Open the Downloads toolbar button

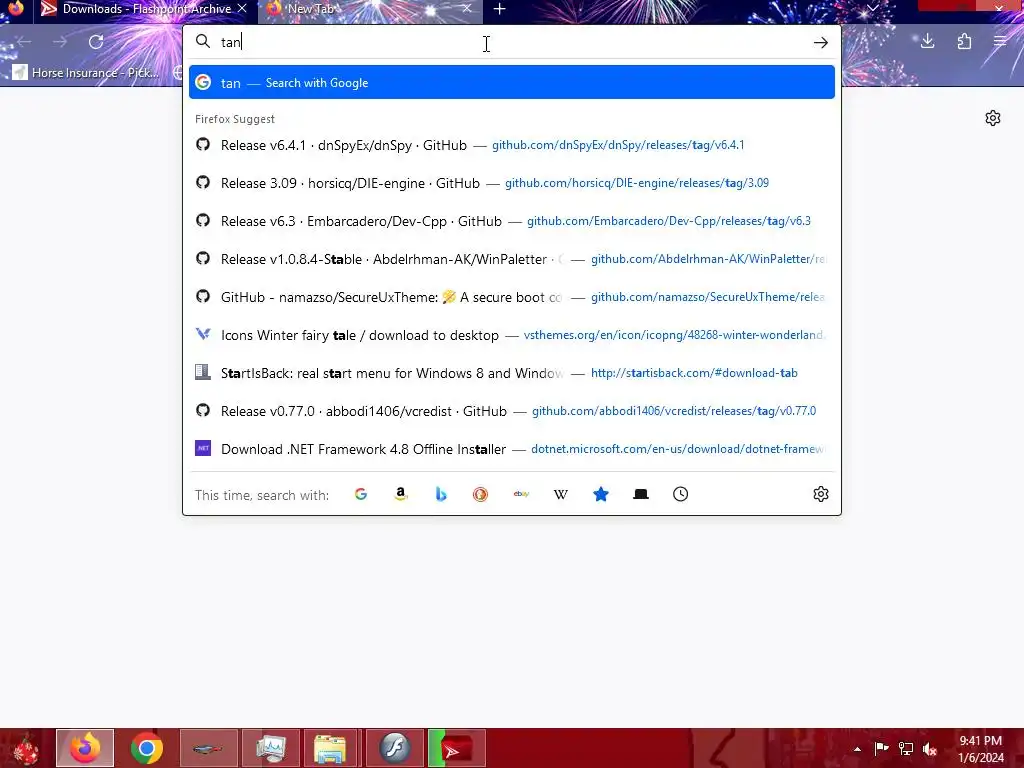[927, 42]
